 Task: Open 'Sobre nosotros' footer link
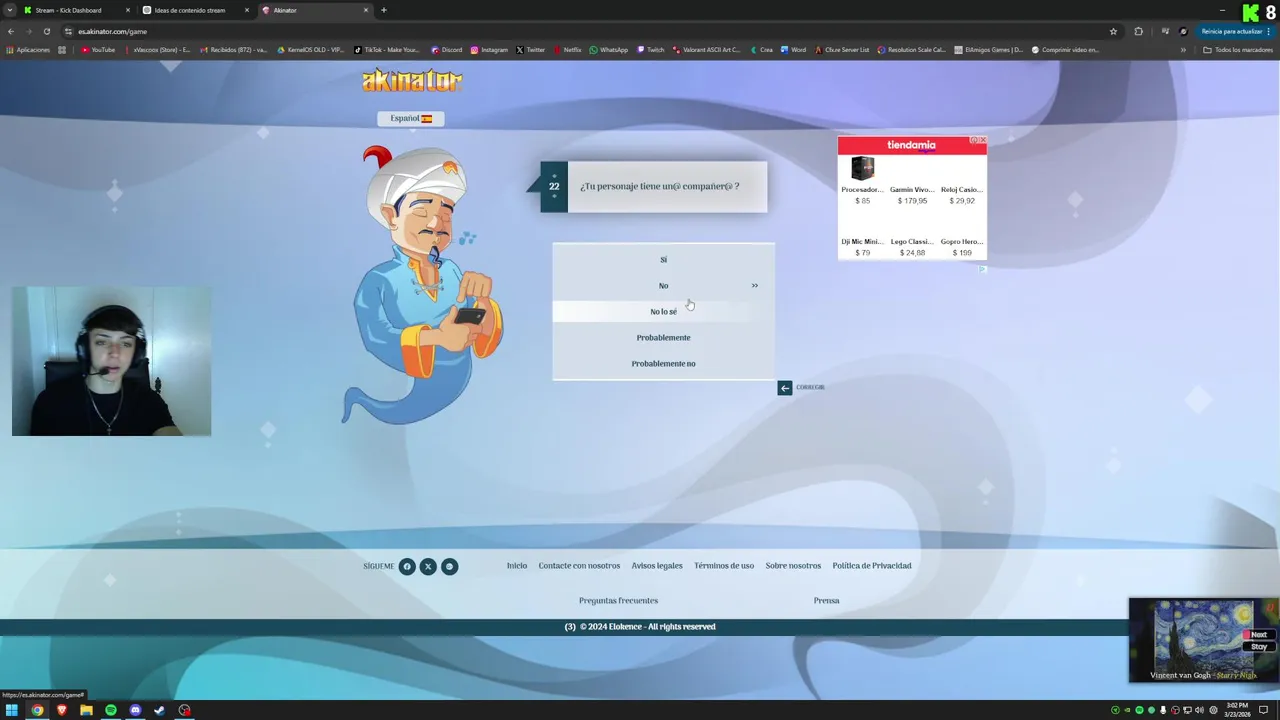coord(793,566)
